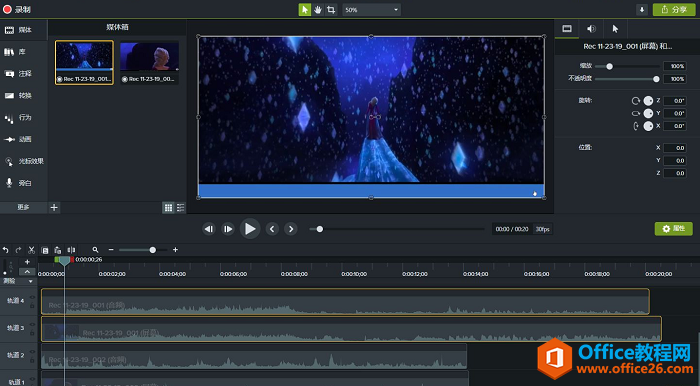
Task: Select the second media bin clip thumbnail
Action: click(149, 62)
